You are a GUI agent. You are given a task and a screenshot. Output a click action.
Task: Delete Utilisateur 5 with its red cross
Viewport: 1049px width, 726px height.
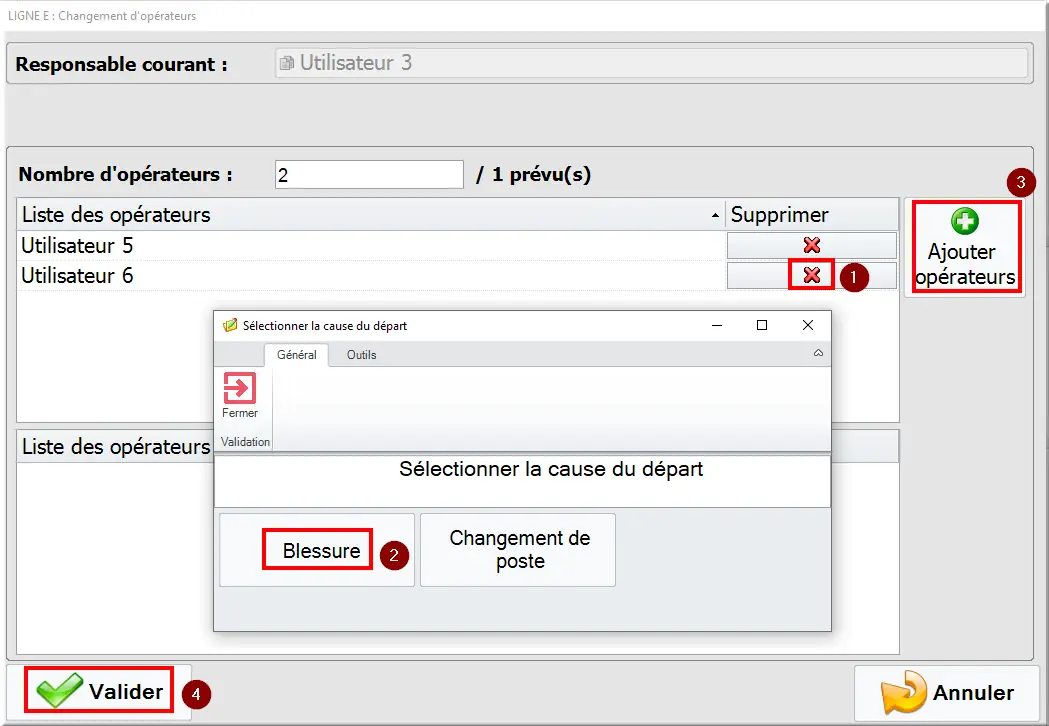pos(812,245)
